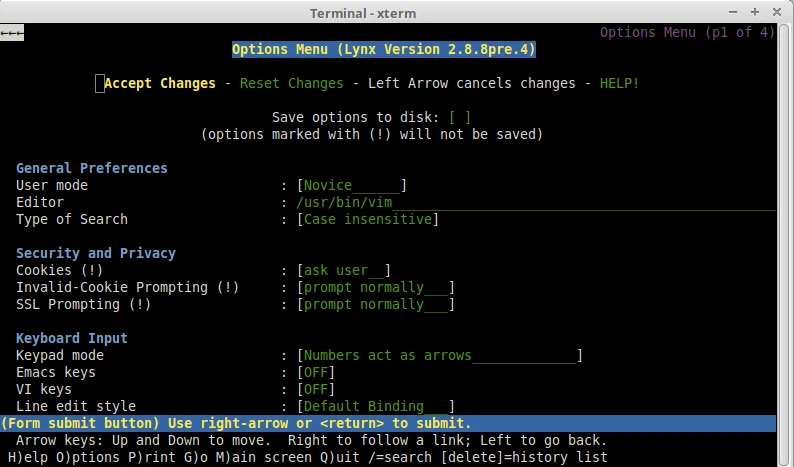The image size is (794, 467).
Task: Focus the Editor field showing /usr/bin/vim
Action: pos(536,202)
